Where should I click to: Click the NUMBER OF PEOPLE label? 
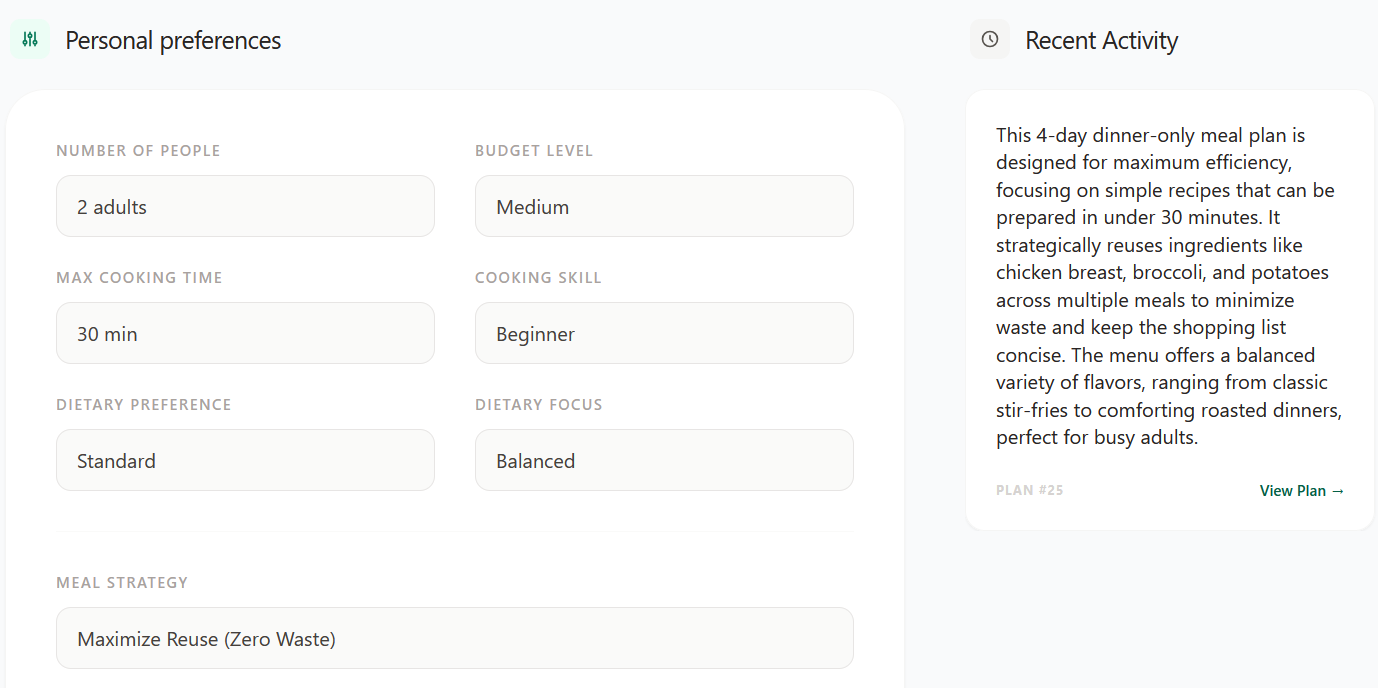click(x=138, y=151)
